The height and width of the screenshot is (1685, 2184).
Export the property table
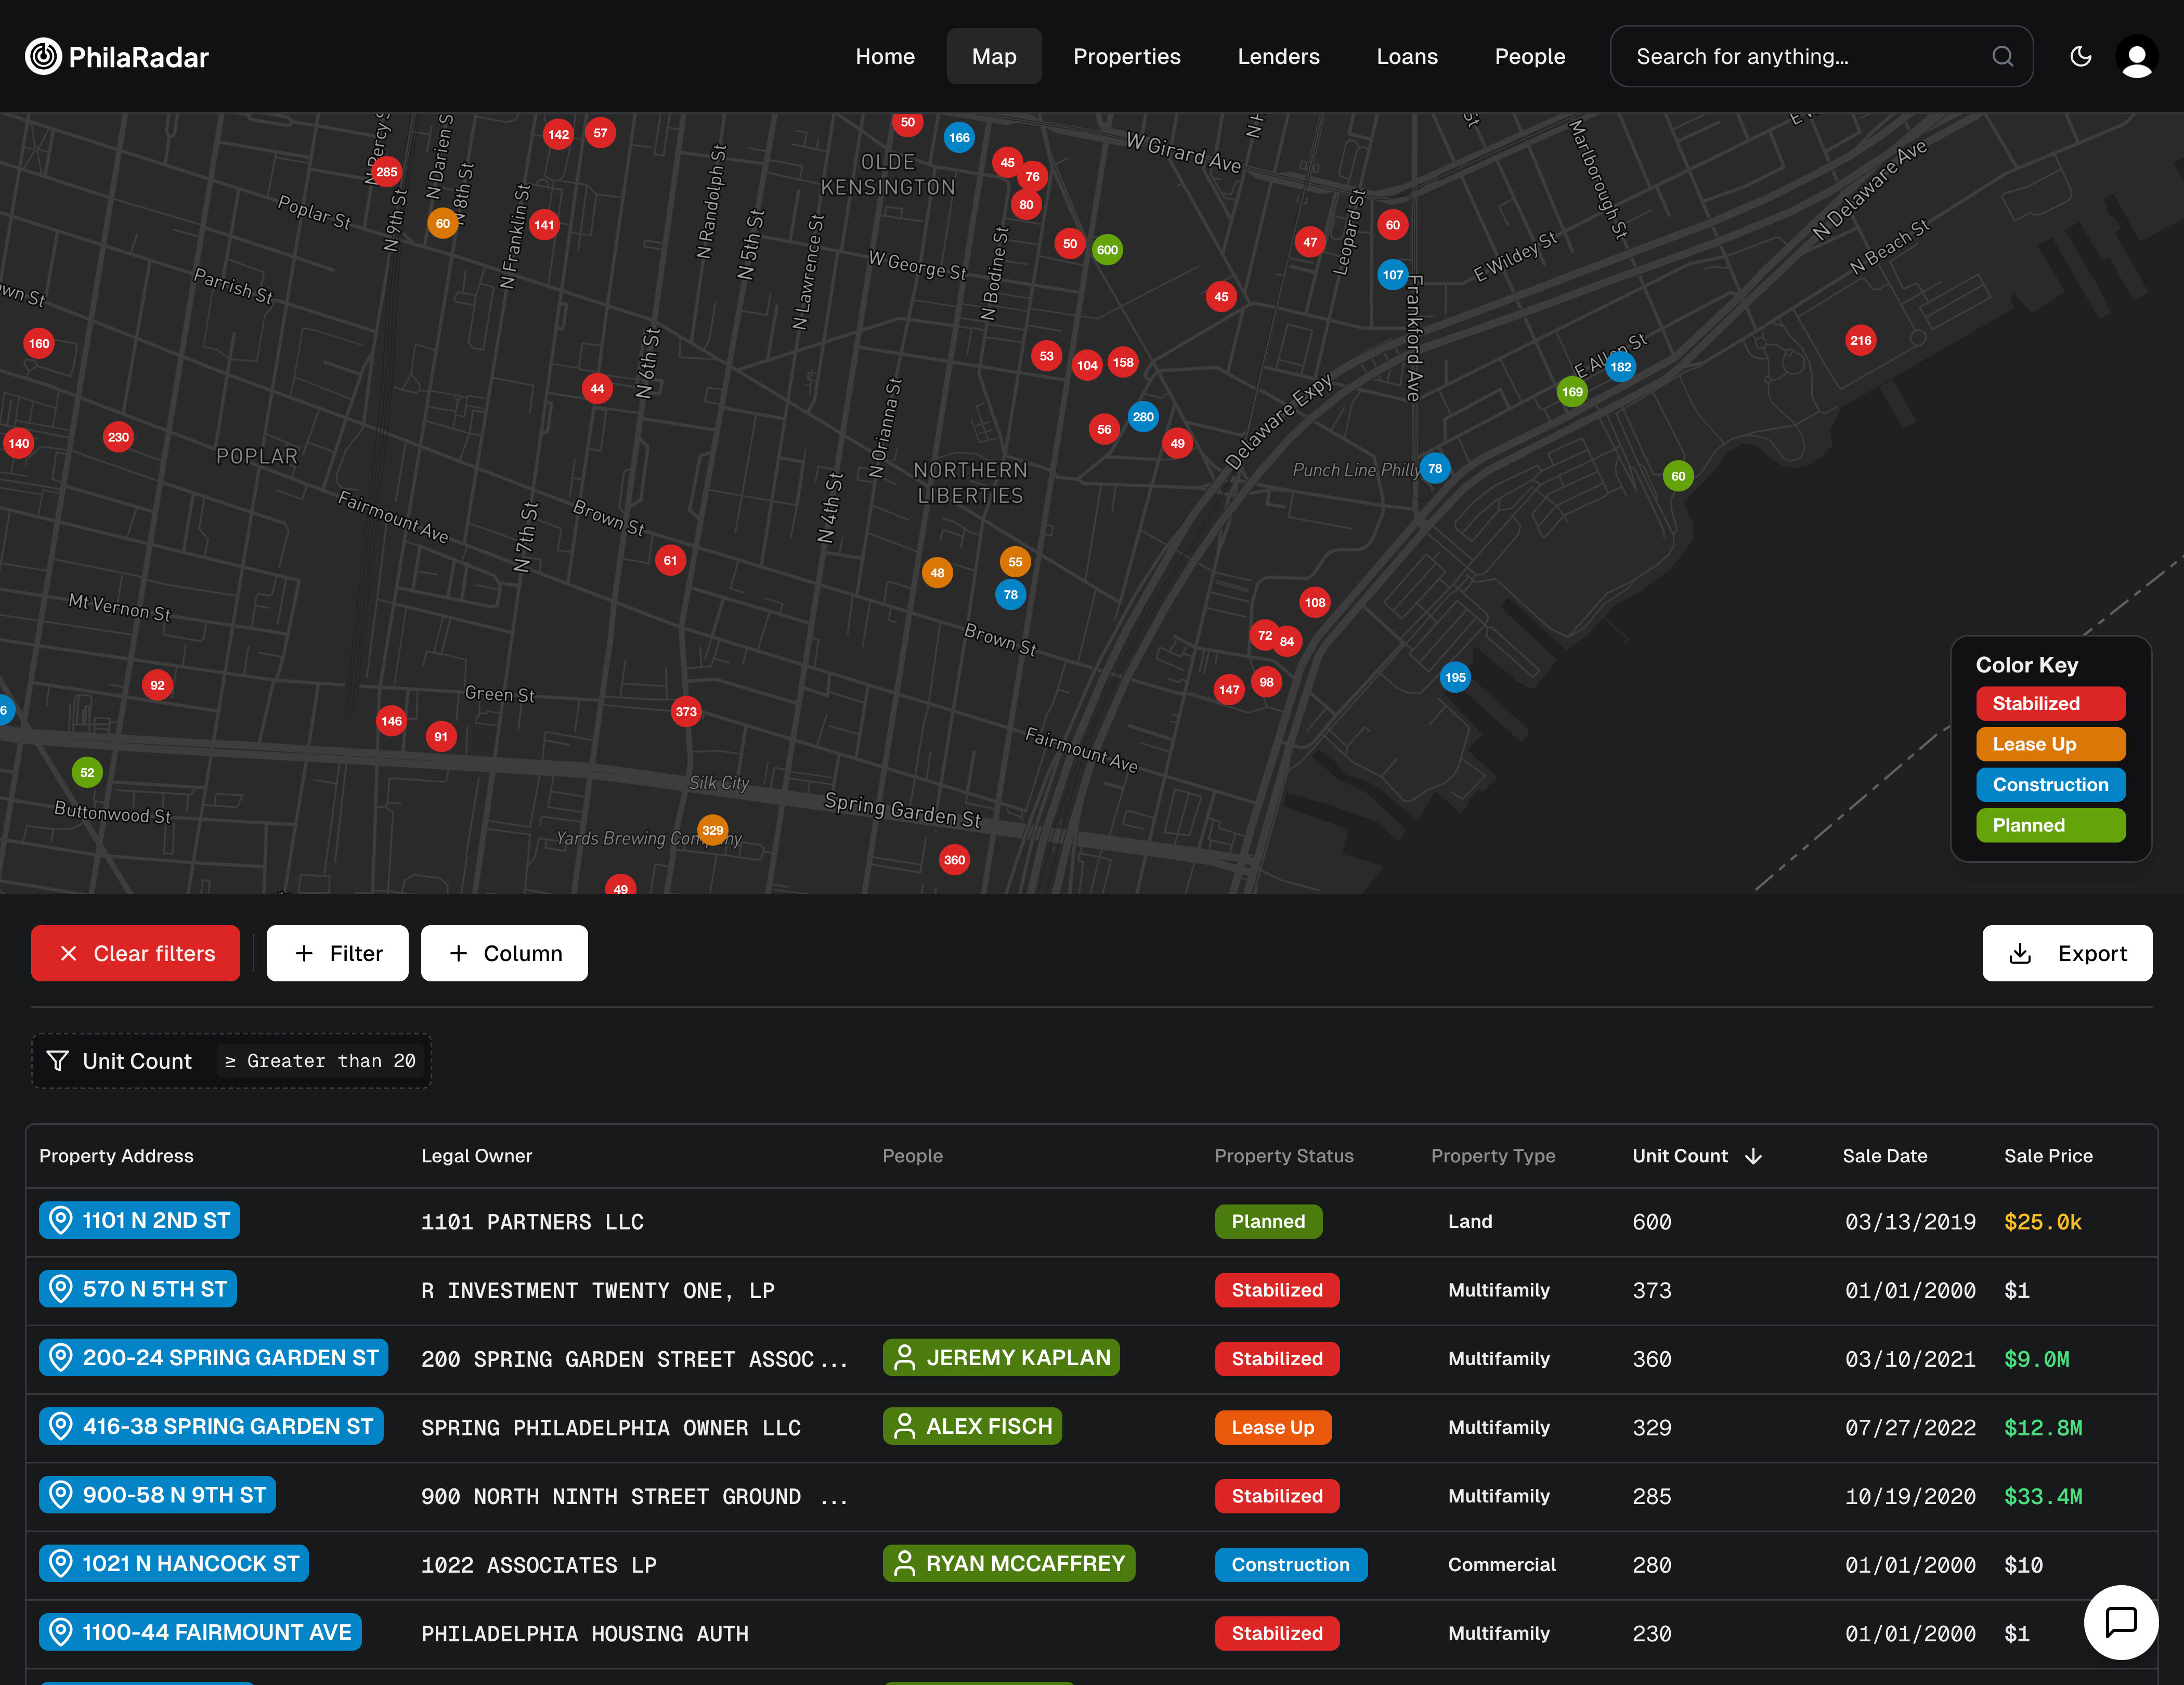click(x=2066, y=953)
